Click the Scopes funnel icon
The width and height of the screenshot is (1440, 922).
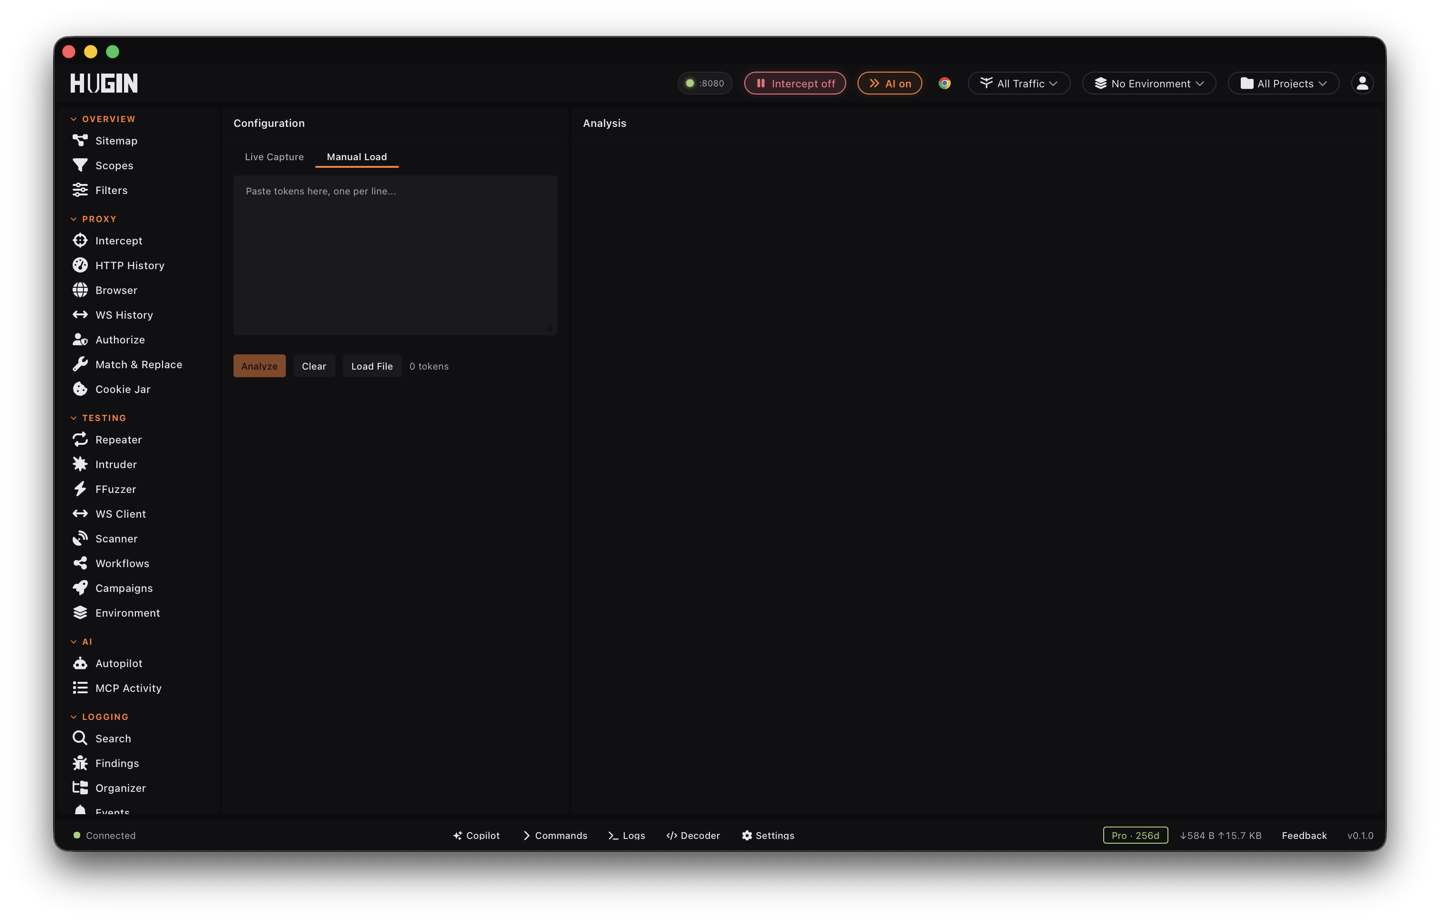[x=80, y=166]
